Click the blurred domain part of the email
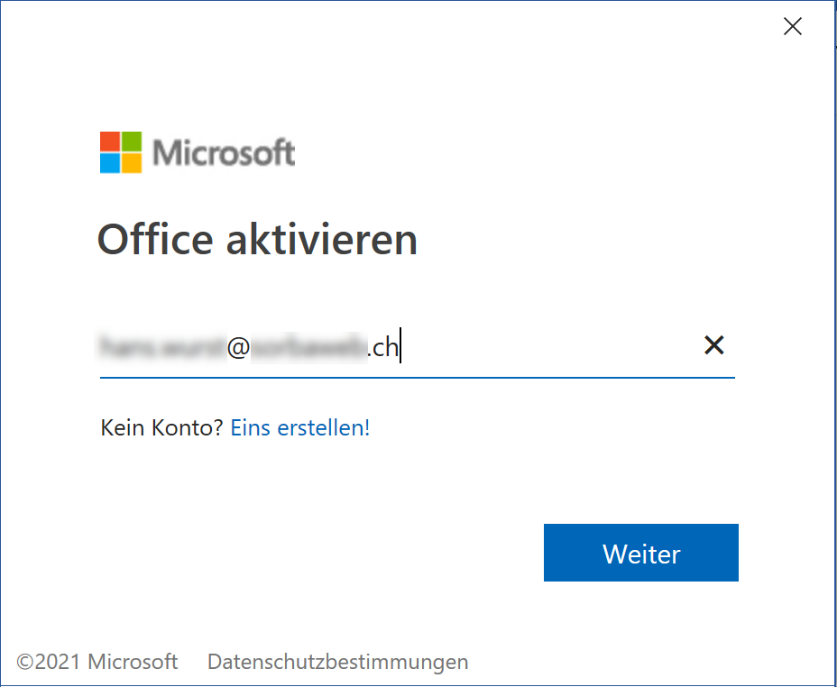Screen dimensions: 837x687 point(309,348)
